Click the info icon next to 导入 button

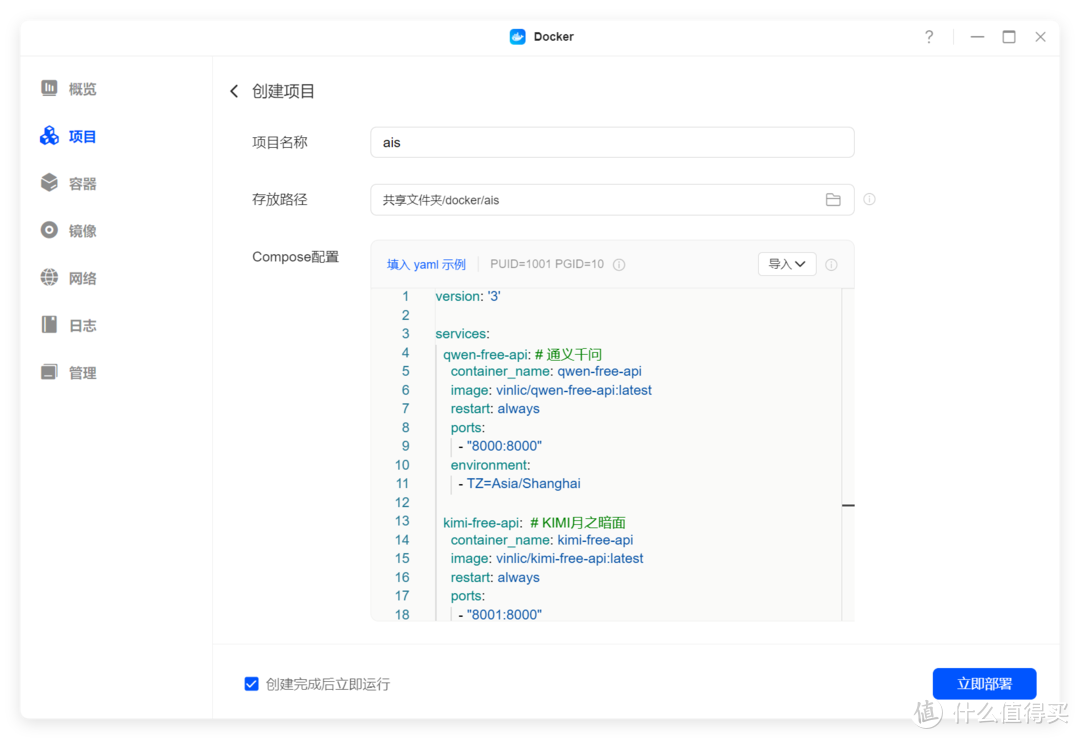click(831, 264)
